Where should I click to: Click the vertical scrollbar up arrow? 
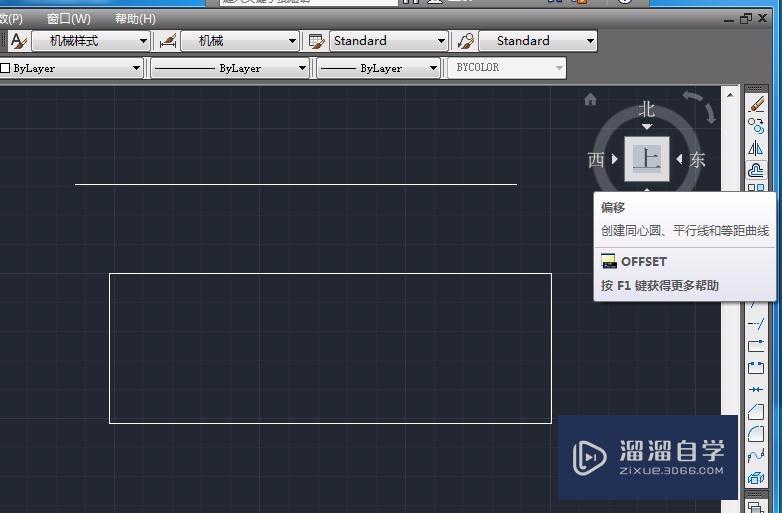730,95
